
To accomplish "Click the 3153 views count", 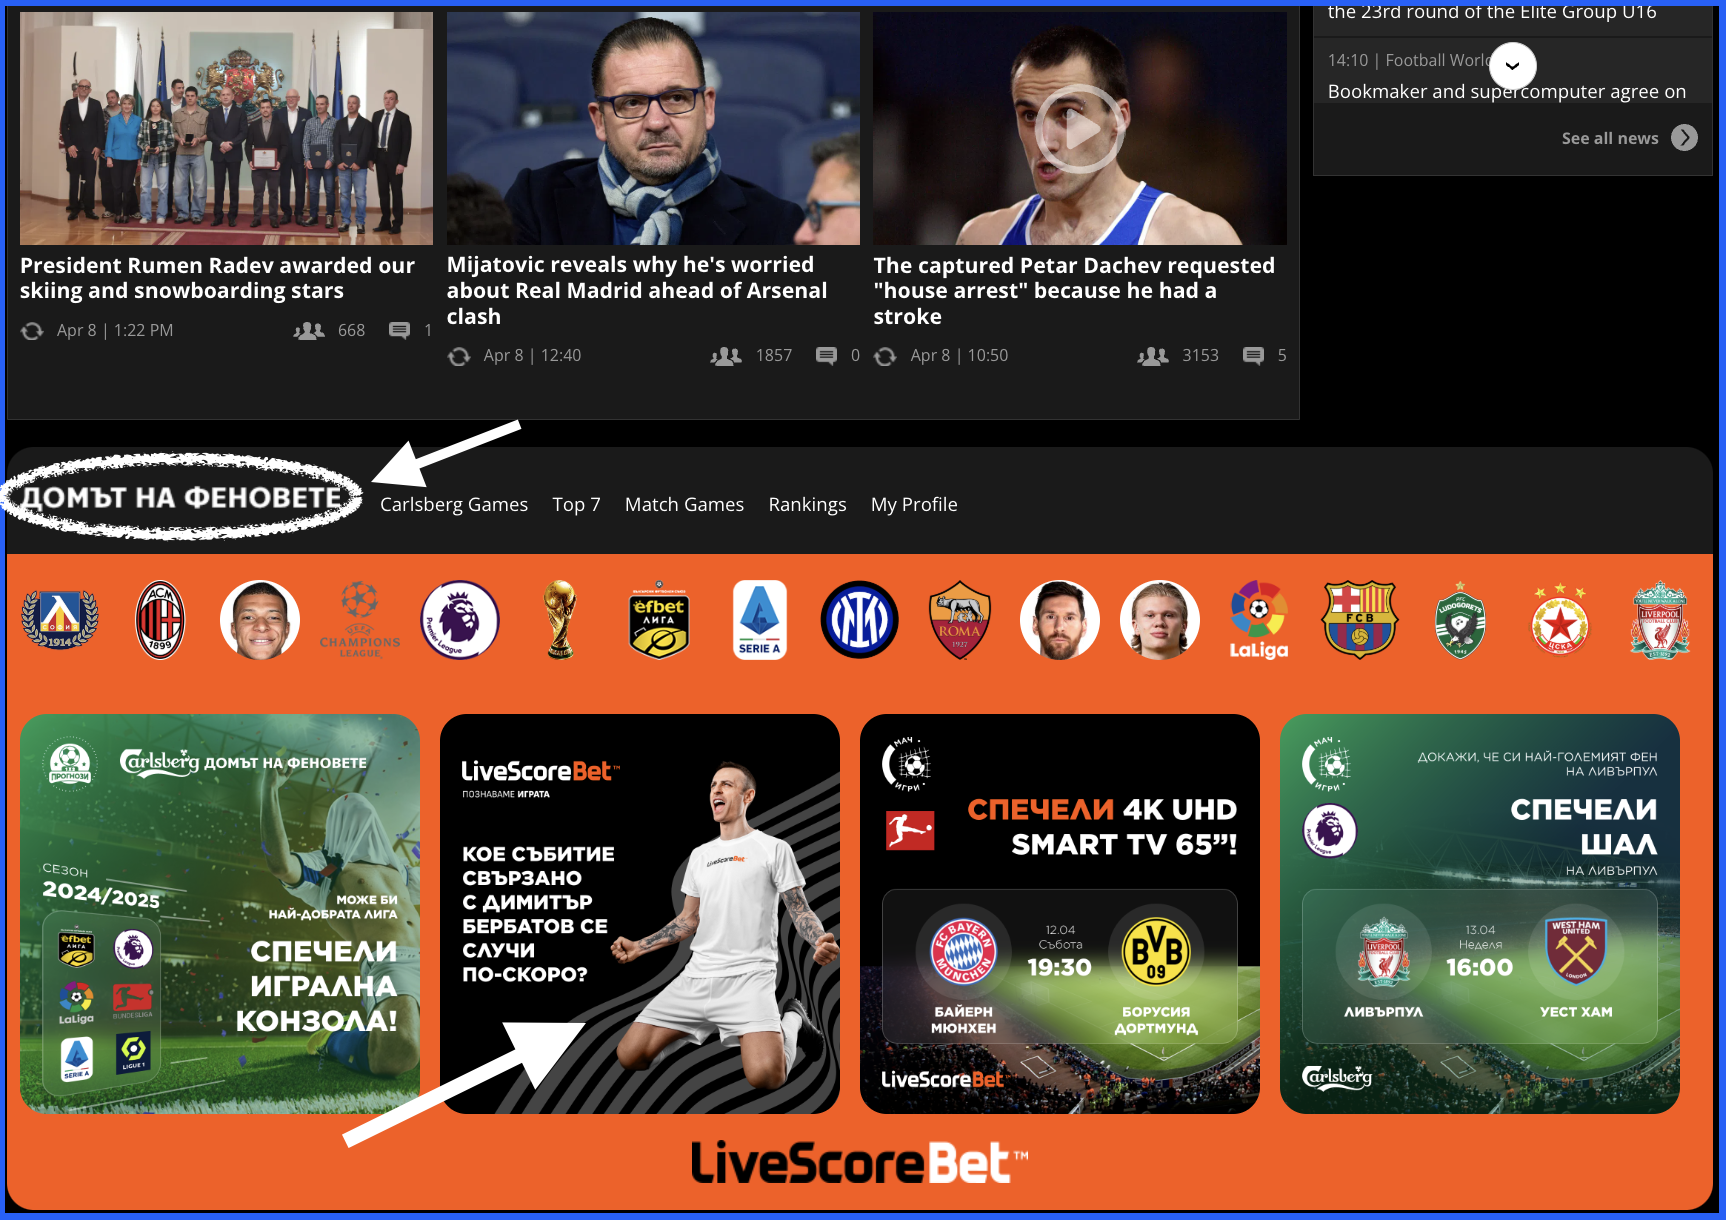I will tap(1200, 355).
